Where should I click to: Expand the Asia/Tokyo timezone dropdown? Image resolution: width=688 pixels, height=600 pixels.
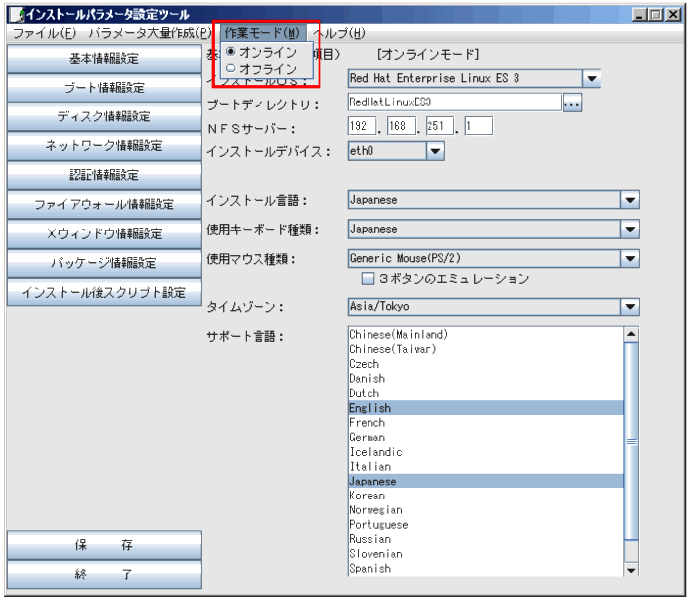click(629, 307)
